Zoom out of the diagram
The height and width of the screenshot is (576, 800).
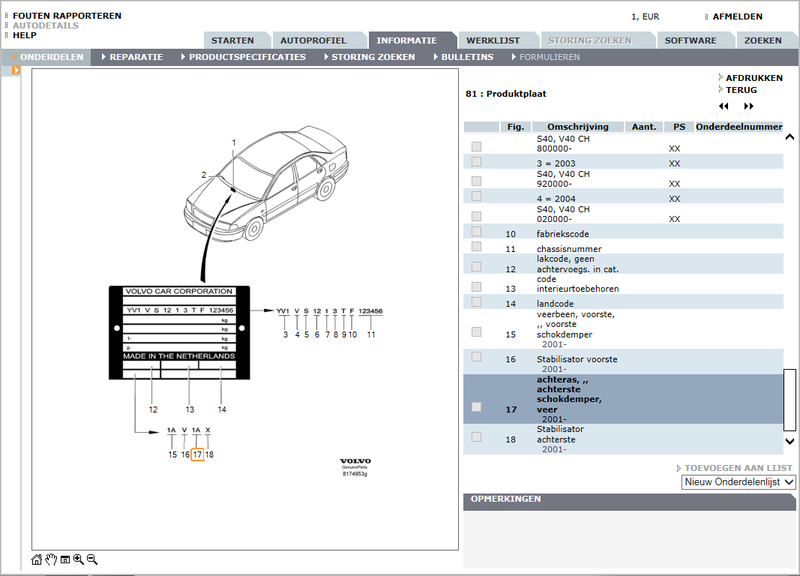point(92,560)
